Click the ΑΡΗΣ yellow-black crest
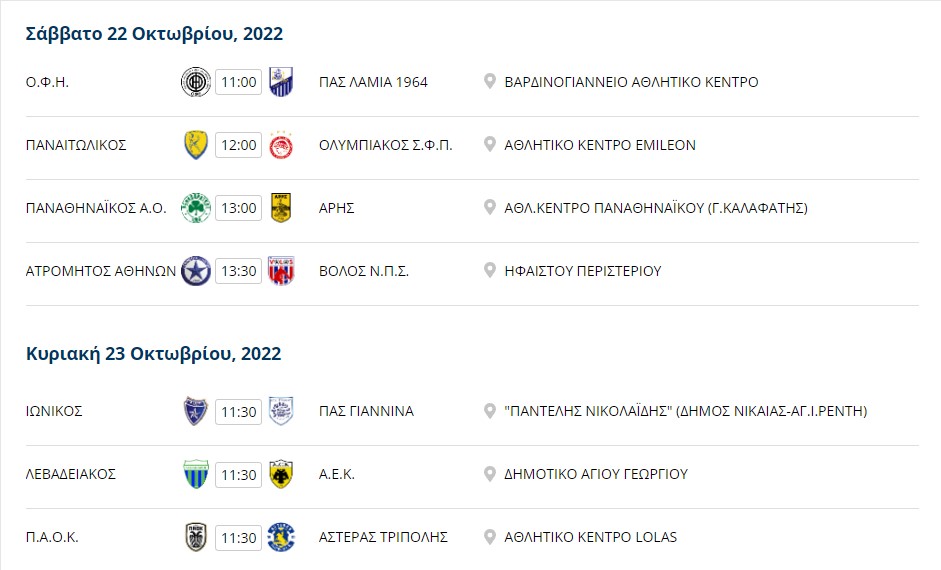The image size is (941, 570). 281,208
